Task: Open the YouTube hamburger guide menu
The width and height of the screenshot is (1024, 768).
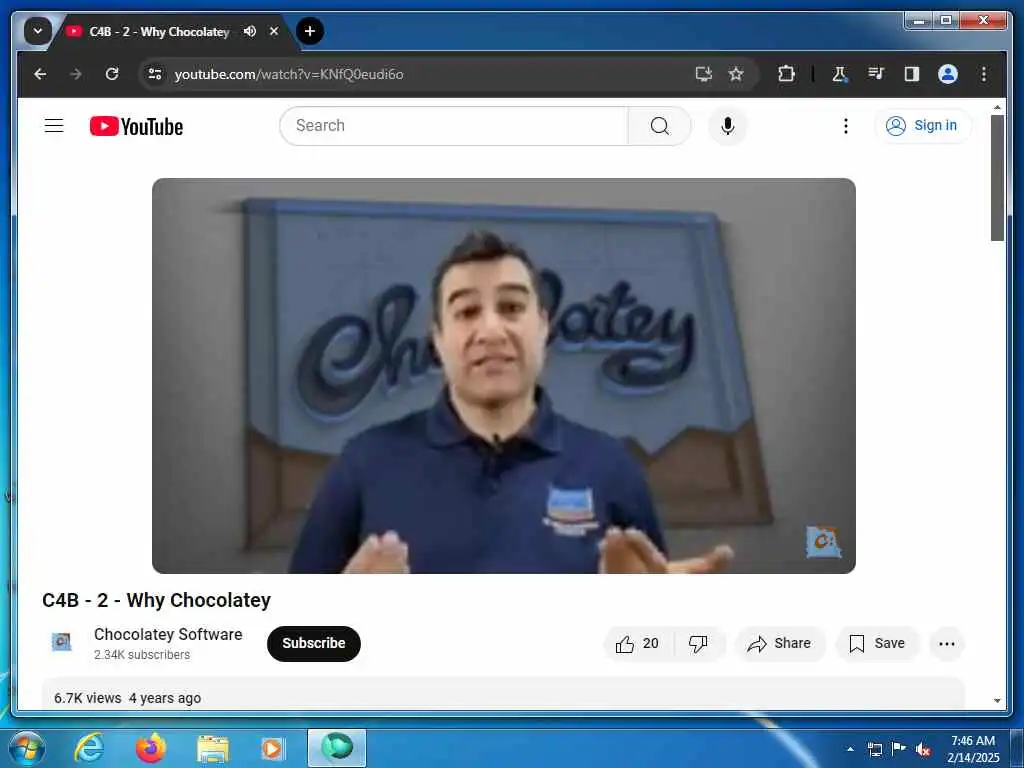Action: (x=54, y=125)
